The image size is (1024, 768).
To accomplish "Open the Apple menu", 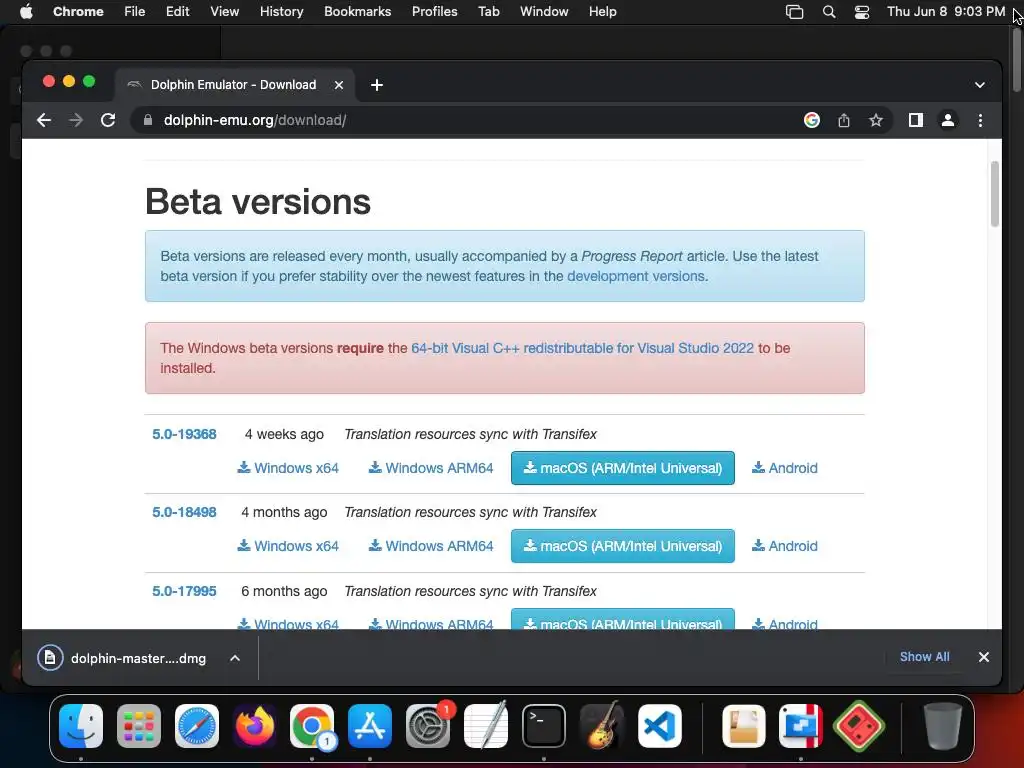I will 26,12.
